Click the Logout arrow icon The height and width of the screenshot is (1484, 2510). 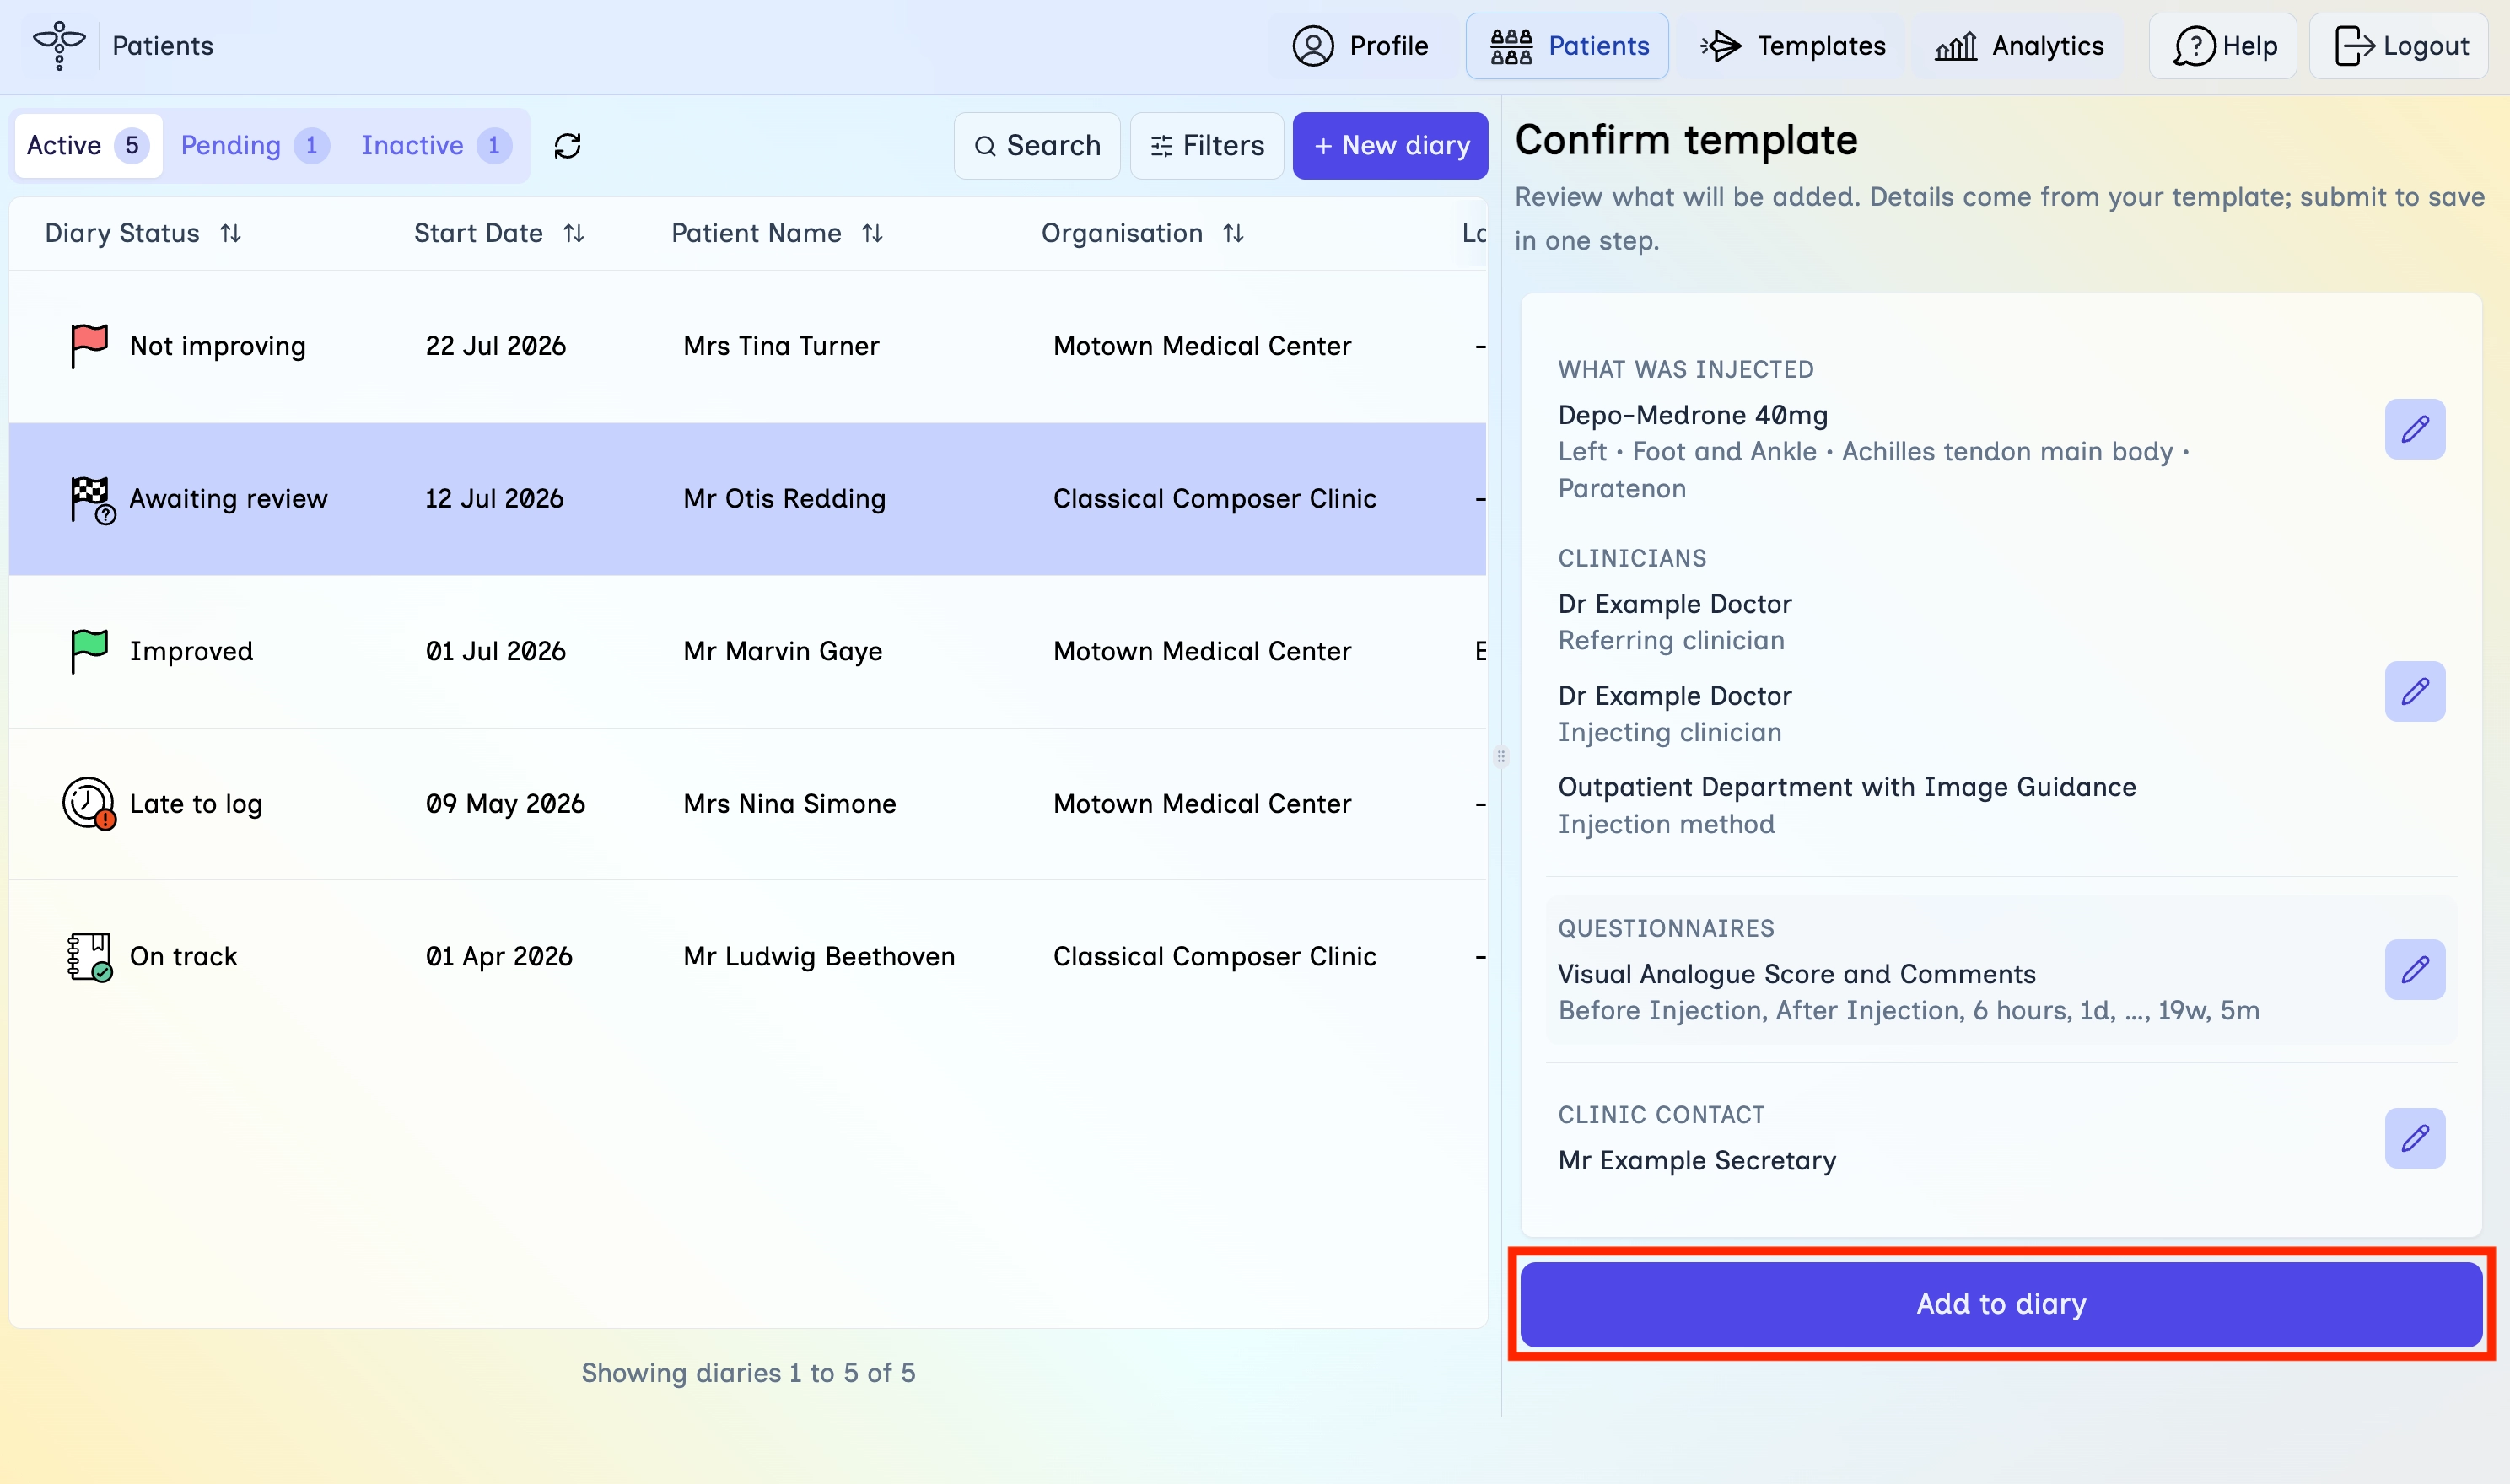coord(2353,46)
